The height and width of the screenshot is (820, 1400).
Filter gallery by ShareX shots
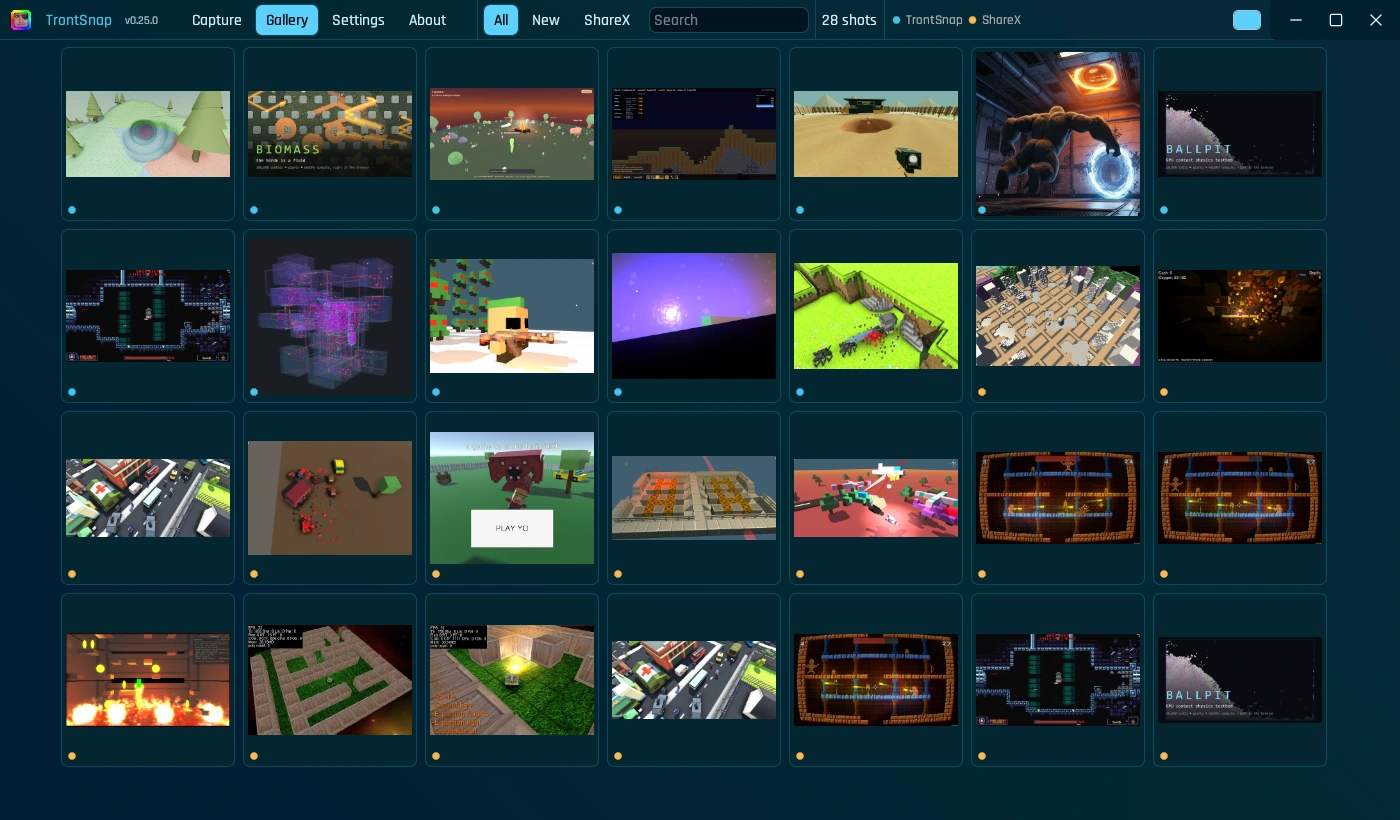(x=608, y=20)
